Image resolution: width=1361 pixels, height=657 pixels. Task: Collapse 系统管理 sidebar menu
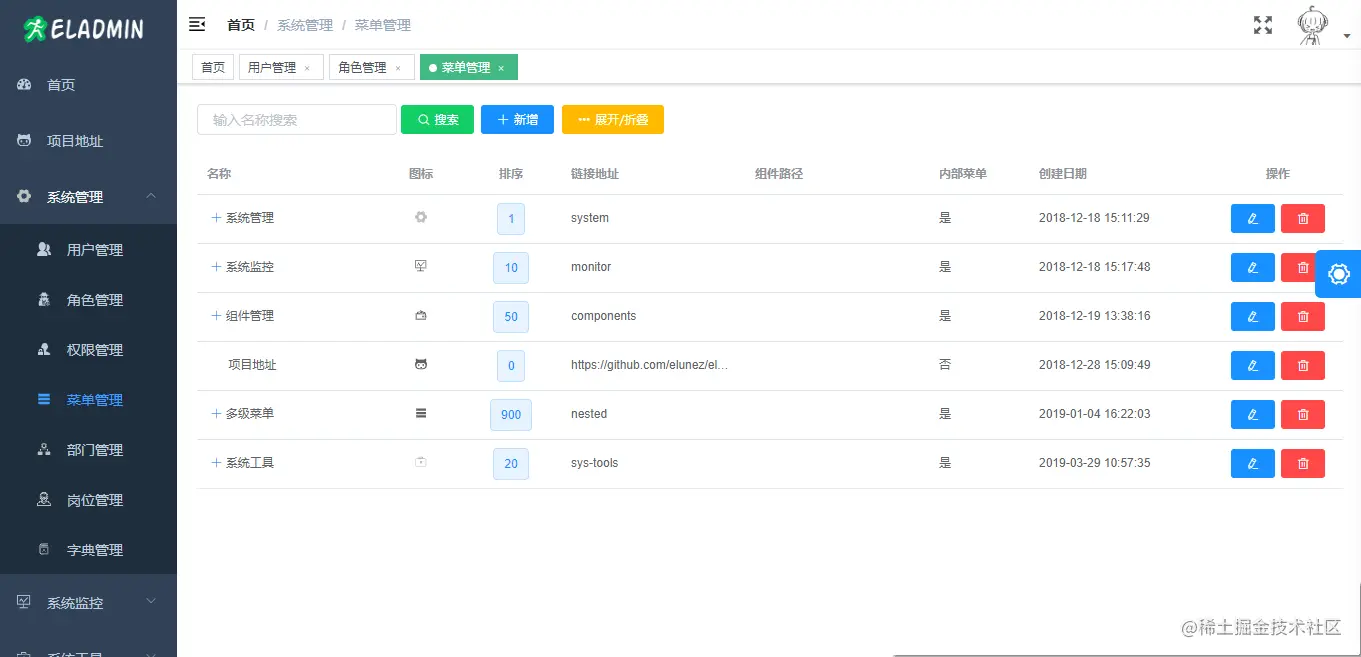pos(88,197)
